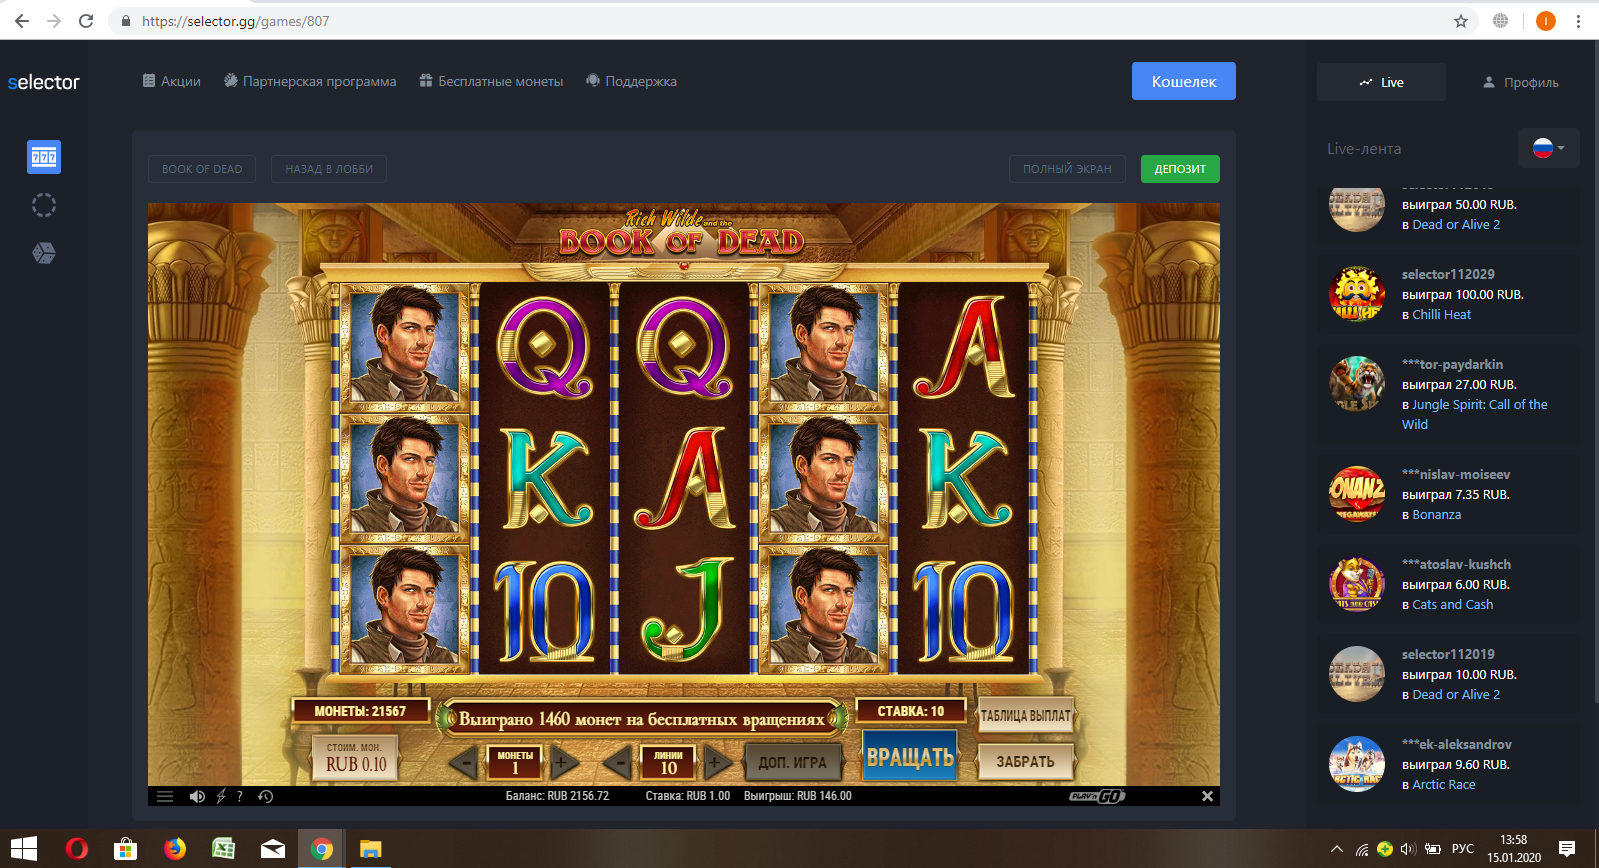1599x868 pixels.
Task: Open the game history icon
Action: coord(265,796)
